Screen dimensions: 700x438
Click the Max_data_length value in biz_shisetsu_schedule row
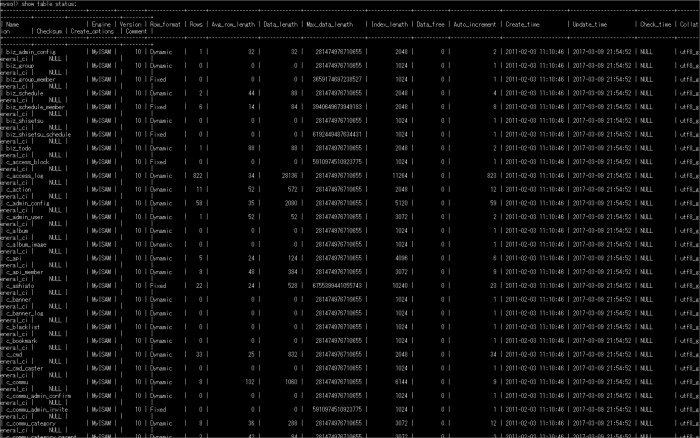(337, 134)
